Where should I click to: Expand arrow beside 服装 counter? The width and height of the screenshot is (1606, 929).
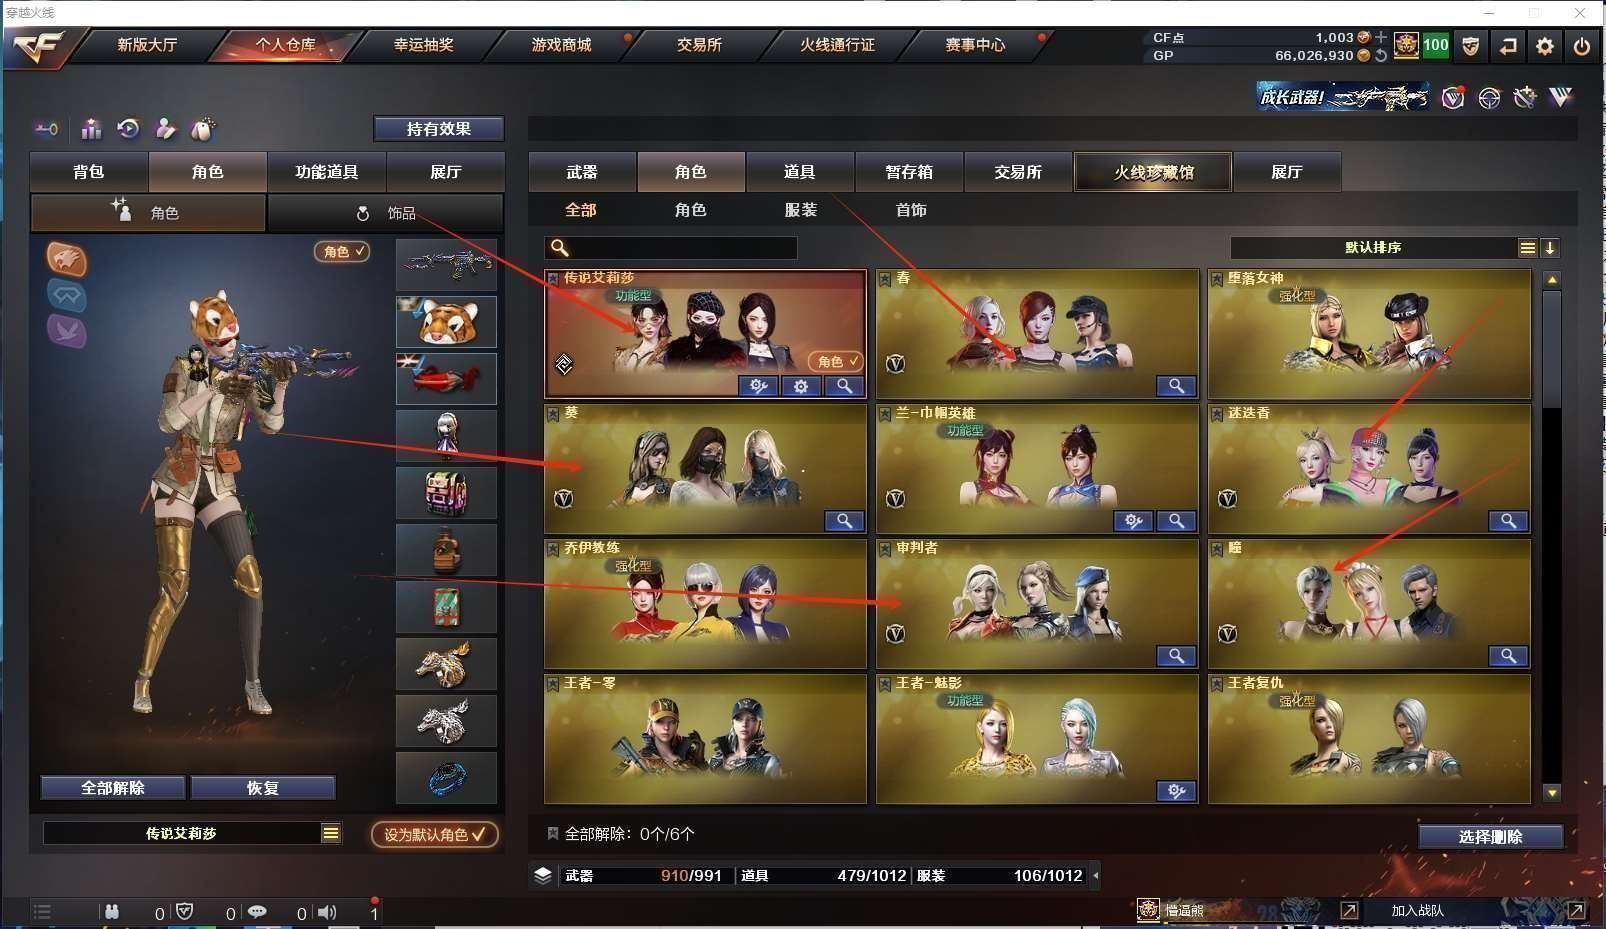(1096, 876)
